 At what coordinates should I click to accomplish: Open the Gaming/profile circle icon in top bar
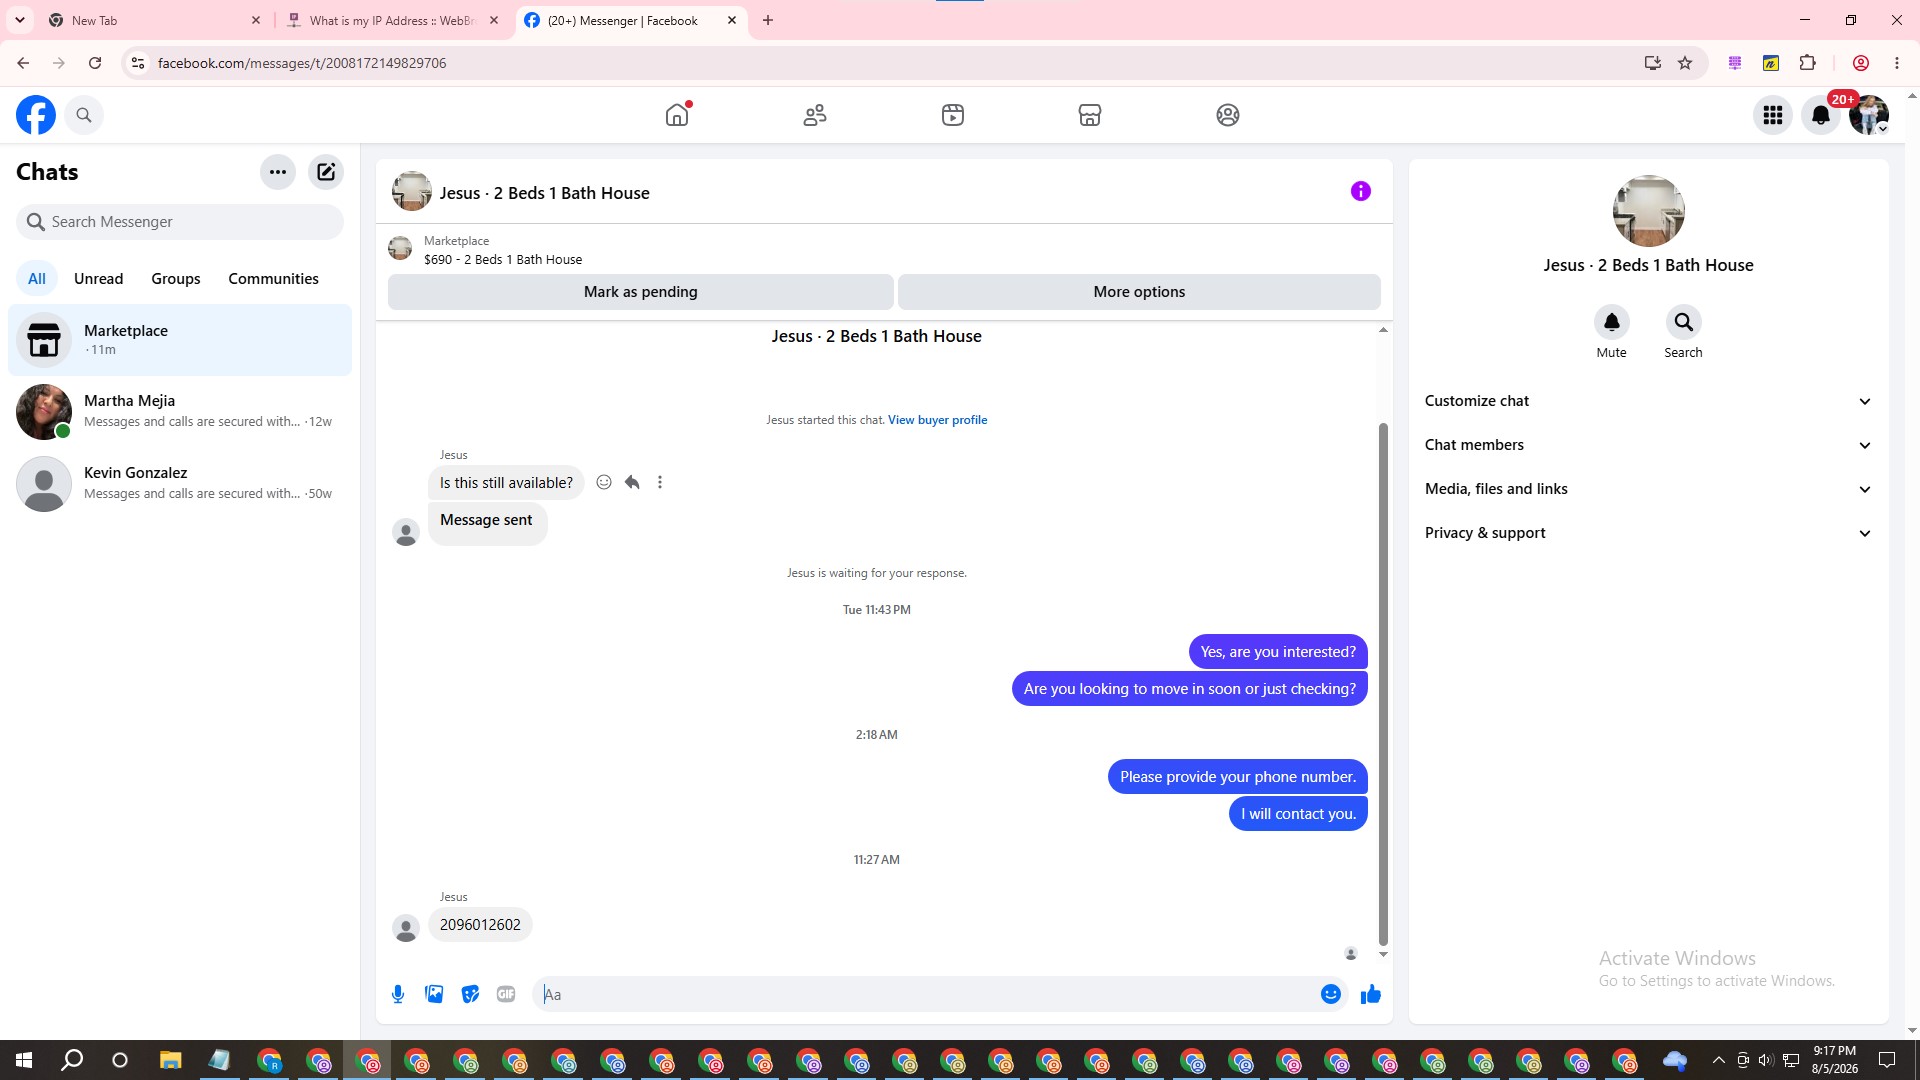[x=1228, y=115]
